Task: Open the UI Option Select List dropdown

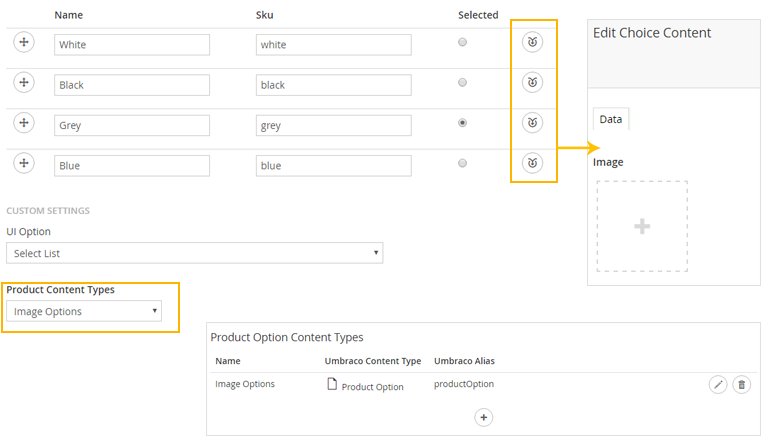Action: (194, 253)
